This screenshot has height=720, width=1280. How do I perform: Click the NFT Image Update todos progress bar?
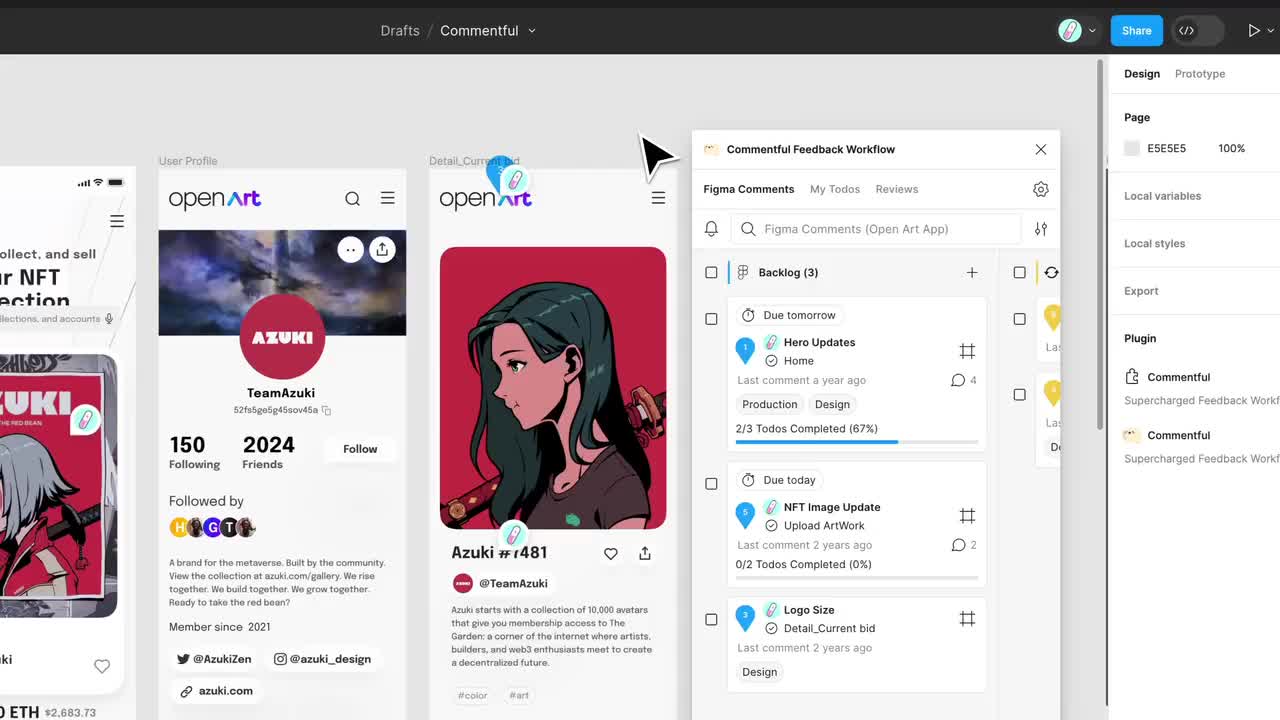click(x=857, y=578)
